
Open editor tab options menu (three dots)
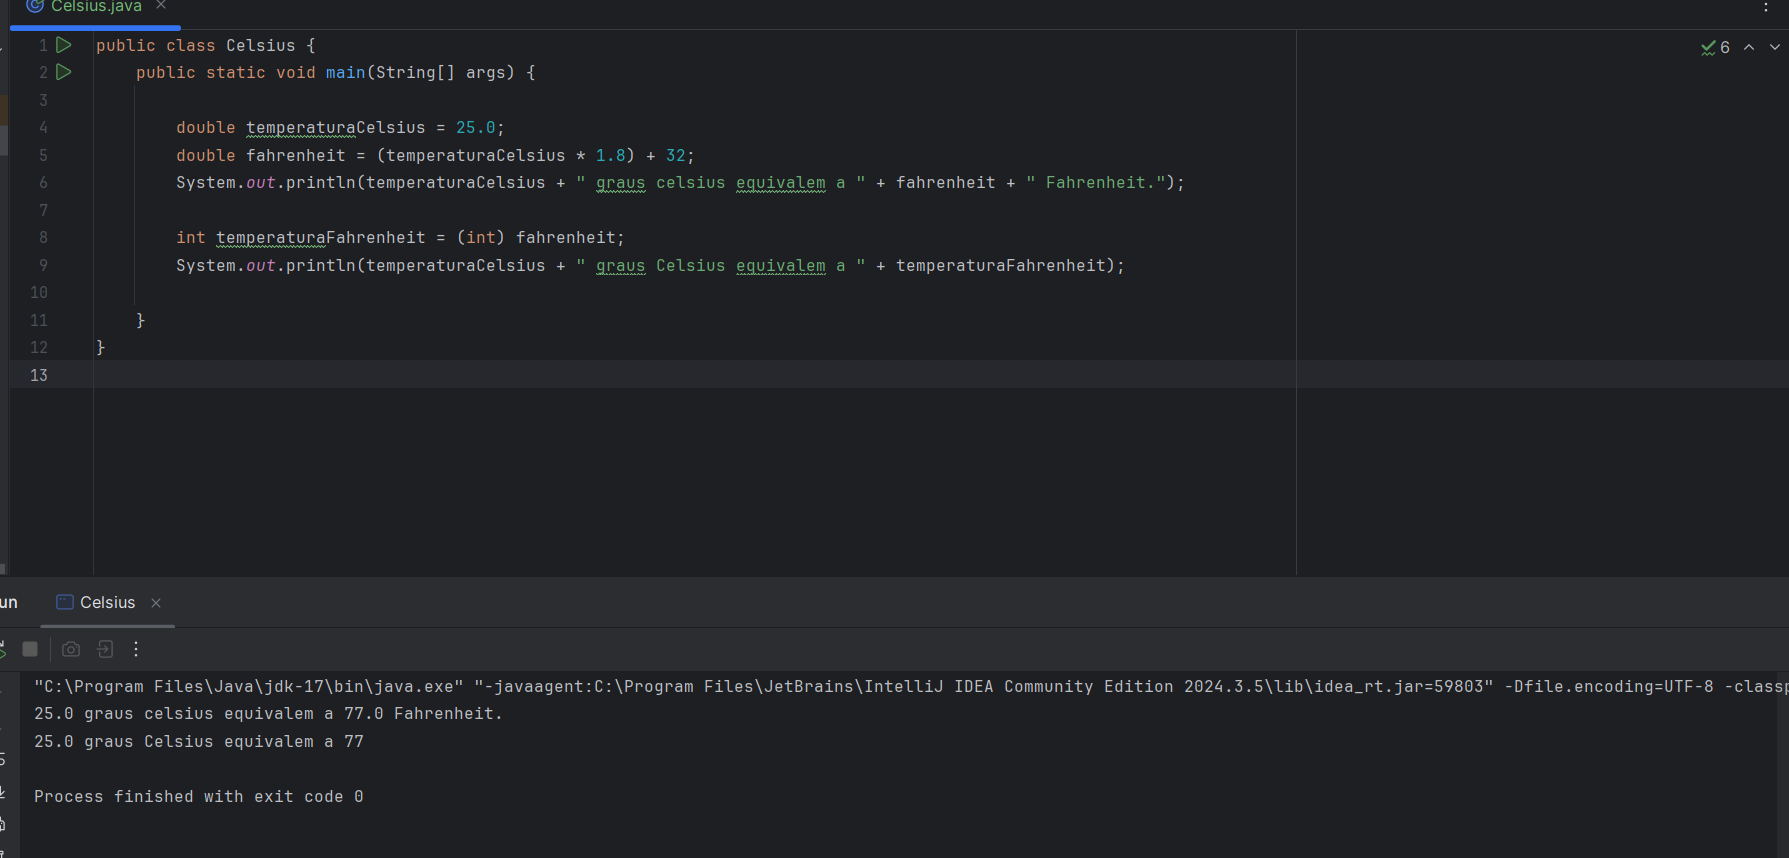1766,7
